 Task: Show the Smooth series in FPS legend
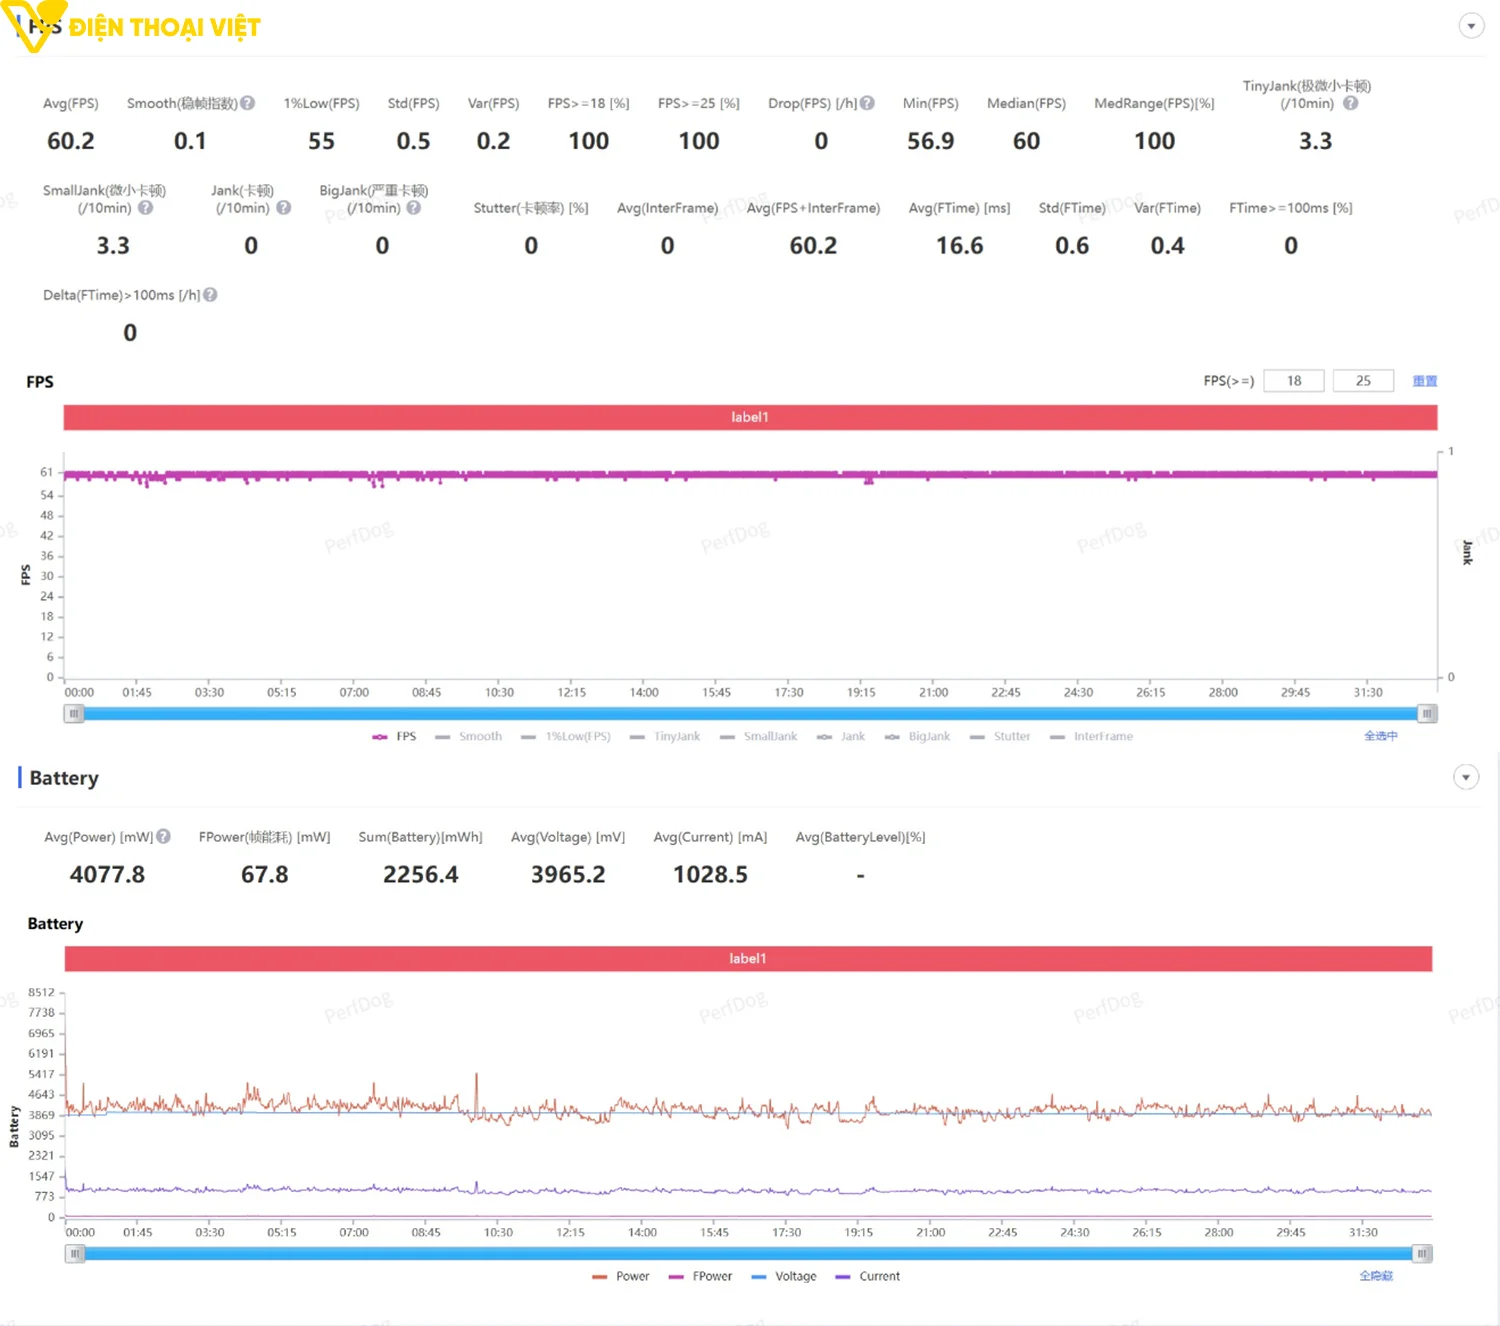469,736
